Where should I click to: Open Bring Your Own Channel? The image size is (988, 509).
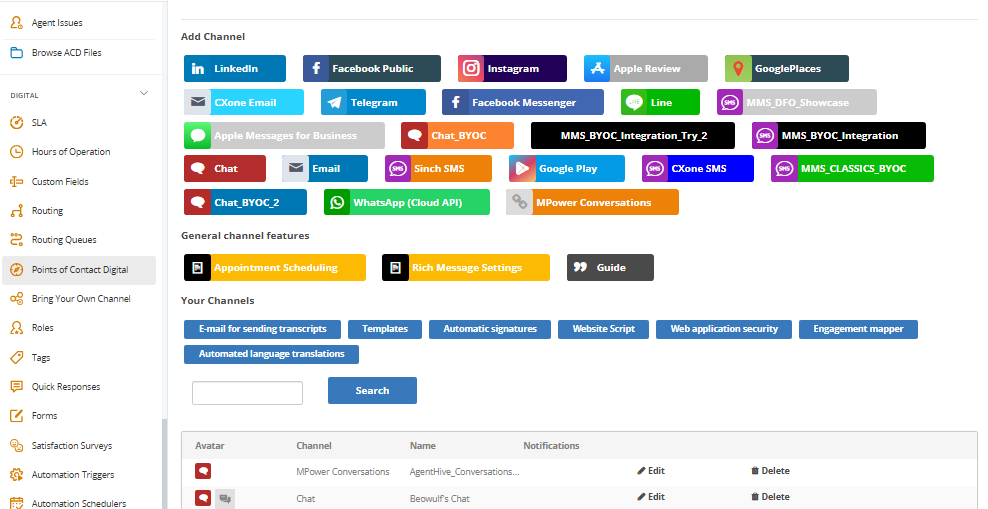pyautogui.click(x=79, y=299)
